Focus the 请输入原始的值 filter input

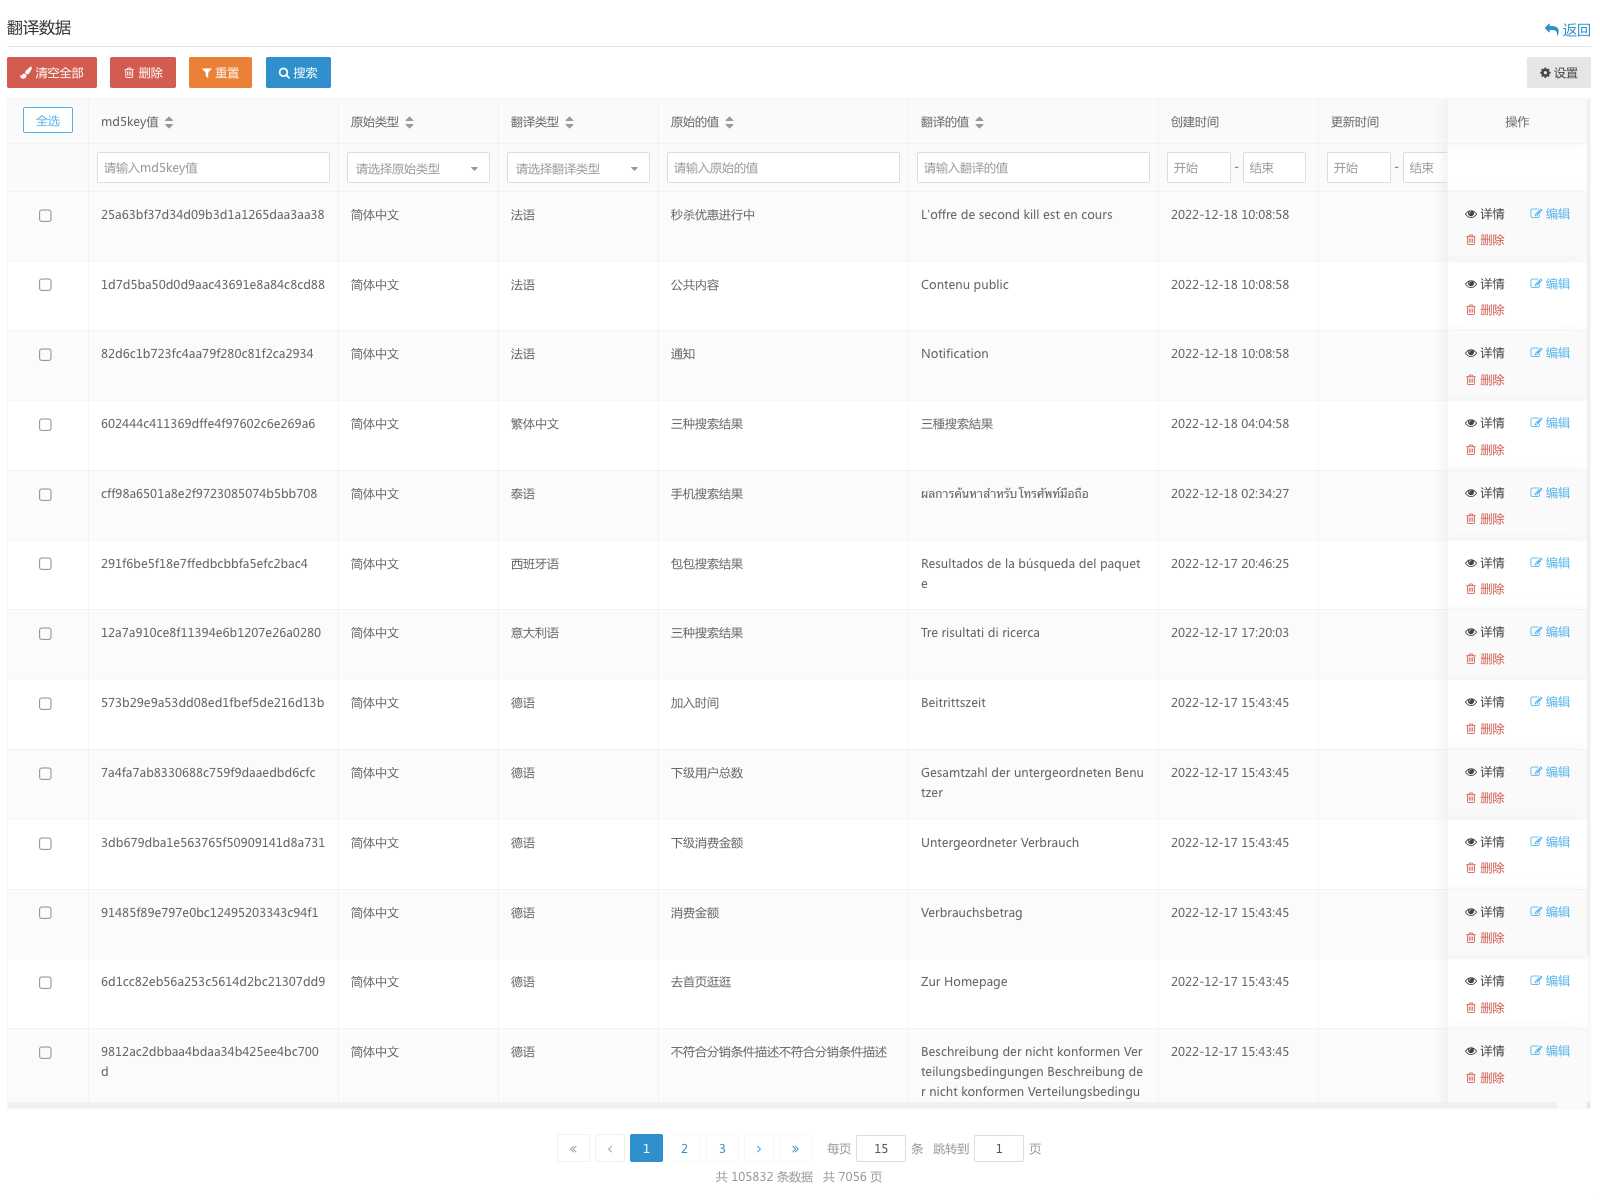coord(783,167)
